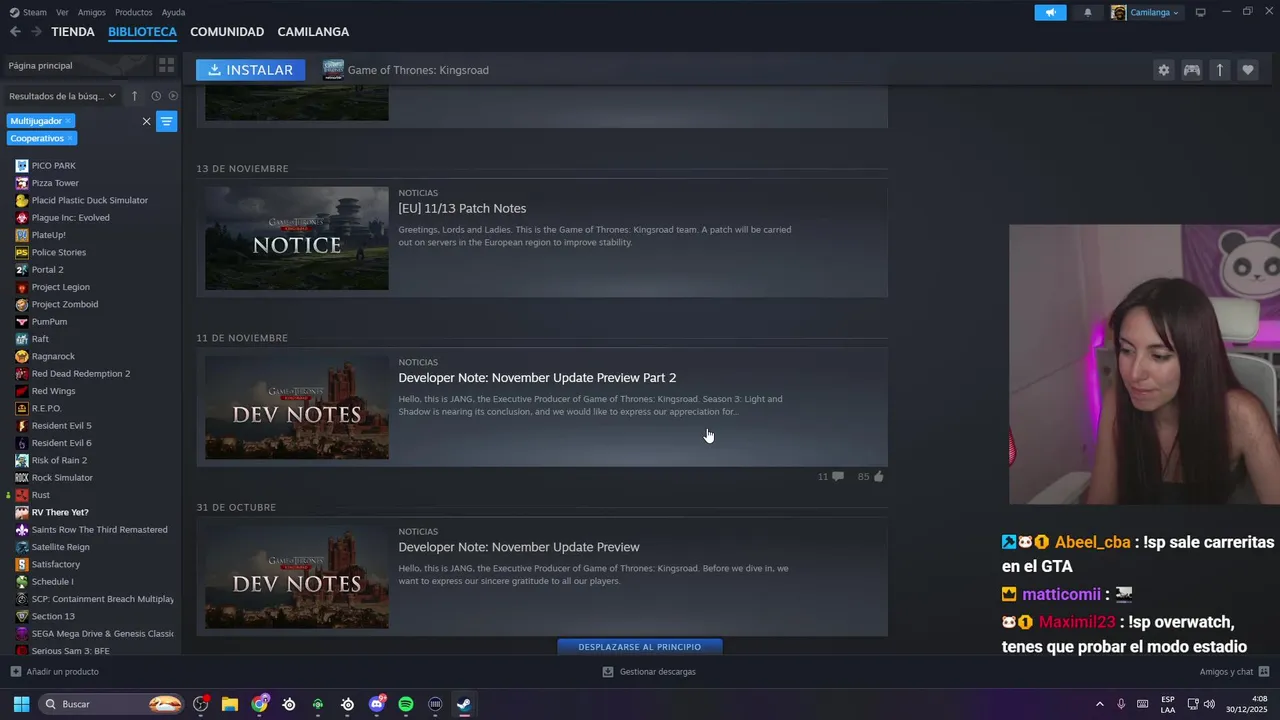Open Página principal library home

coord(76,65)
